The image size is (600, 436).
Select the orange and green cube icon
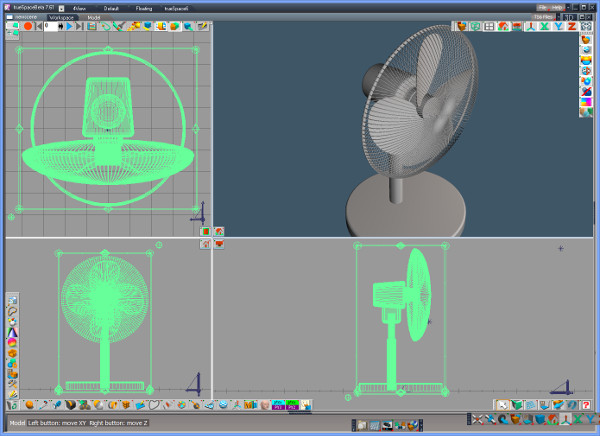click(175, 26)
